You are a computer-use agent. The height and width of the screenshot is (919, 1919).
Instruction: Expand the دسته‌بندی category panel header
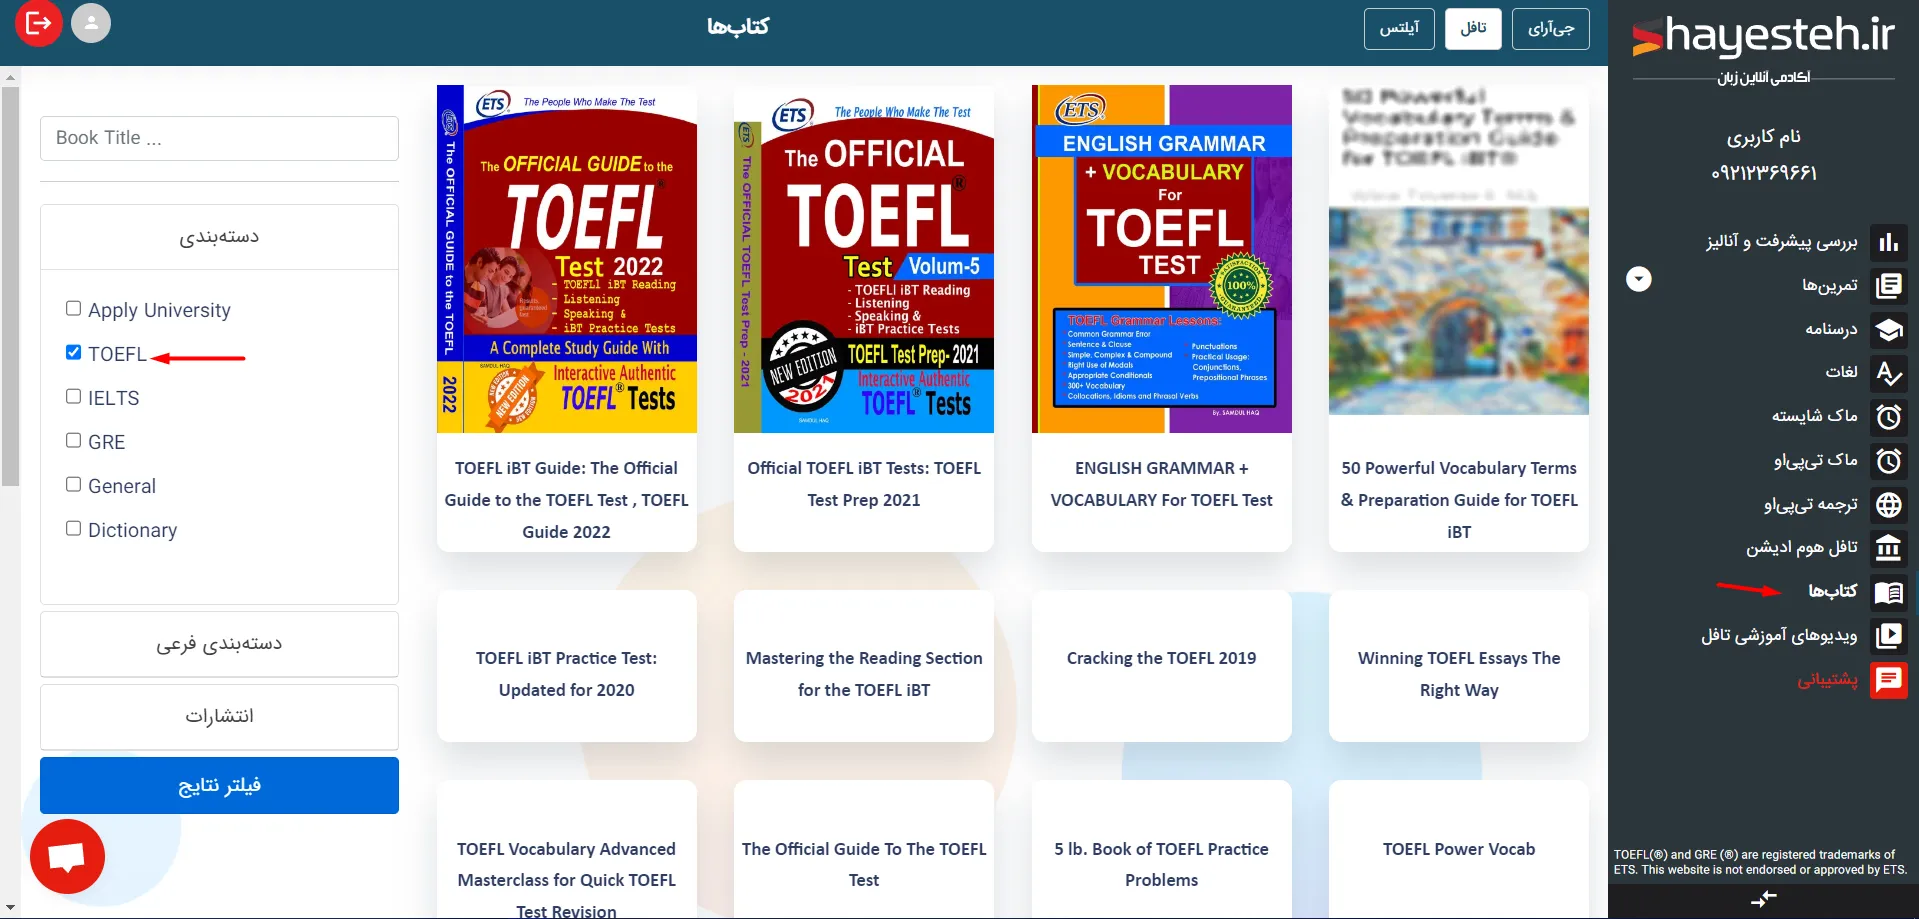click(x=219, y=237)
